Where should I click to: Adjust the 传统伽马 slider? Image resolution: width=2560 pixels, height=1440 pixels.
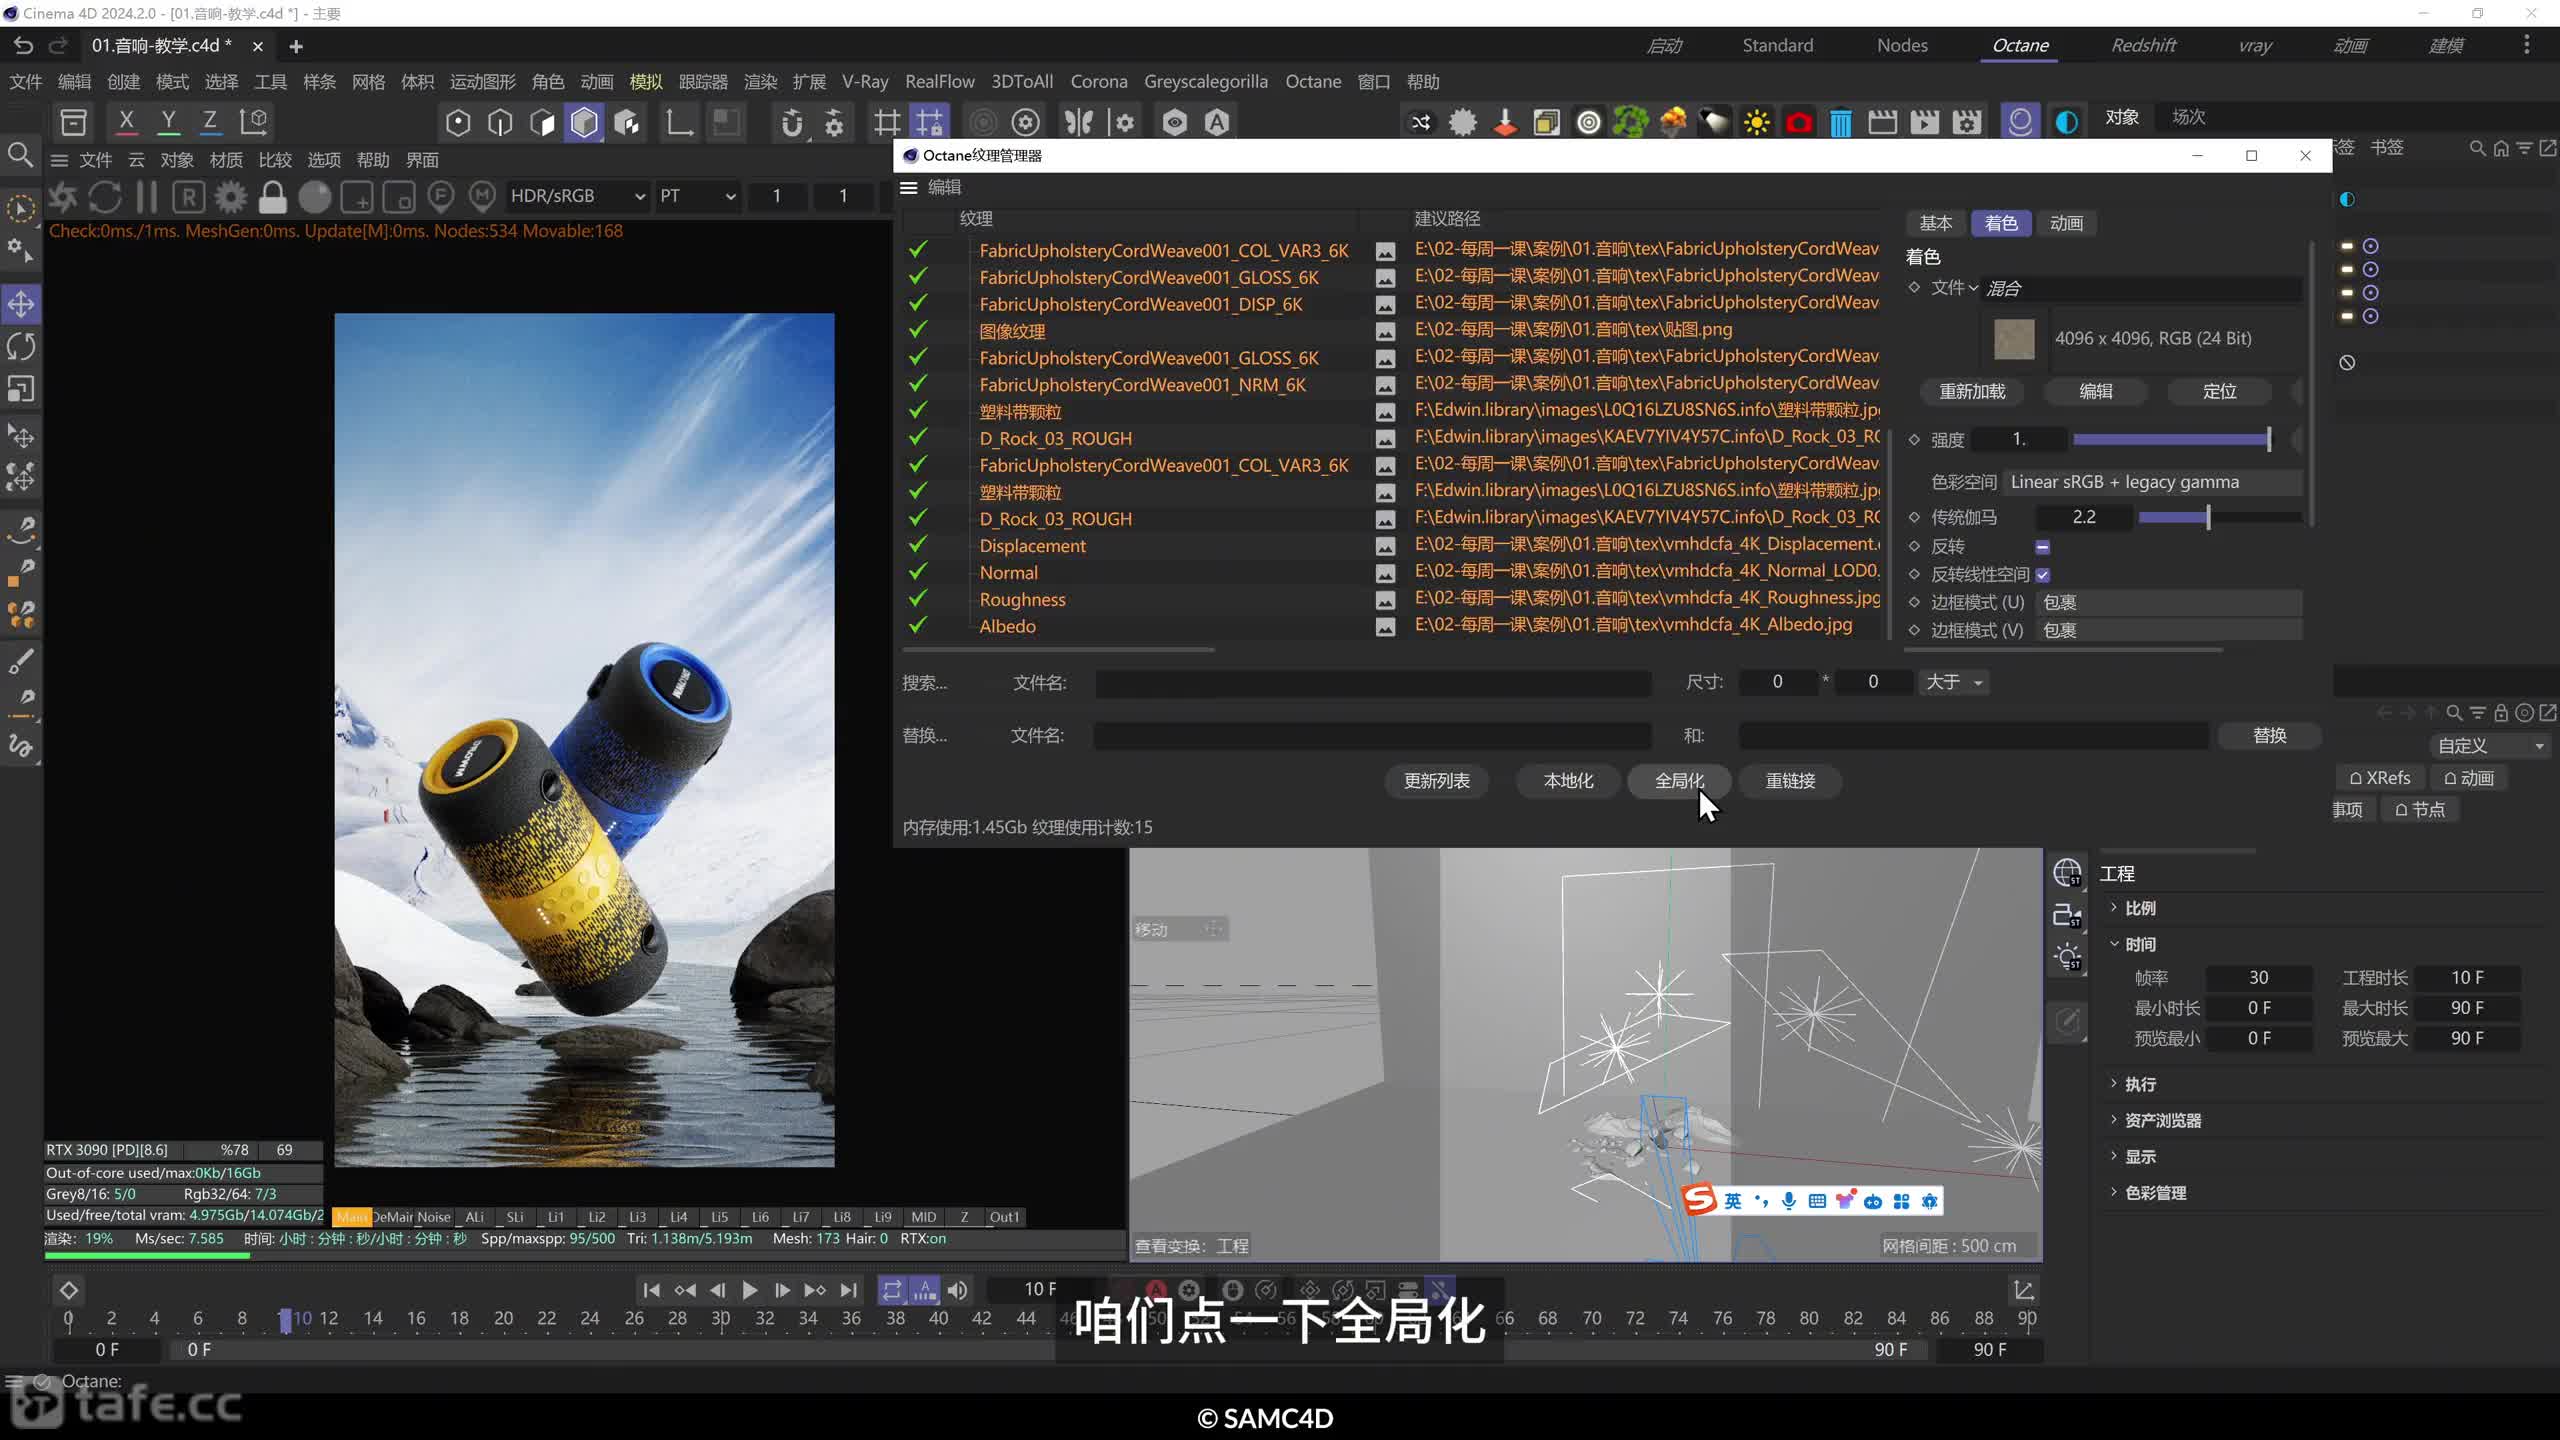coord(2219,517)
